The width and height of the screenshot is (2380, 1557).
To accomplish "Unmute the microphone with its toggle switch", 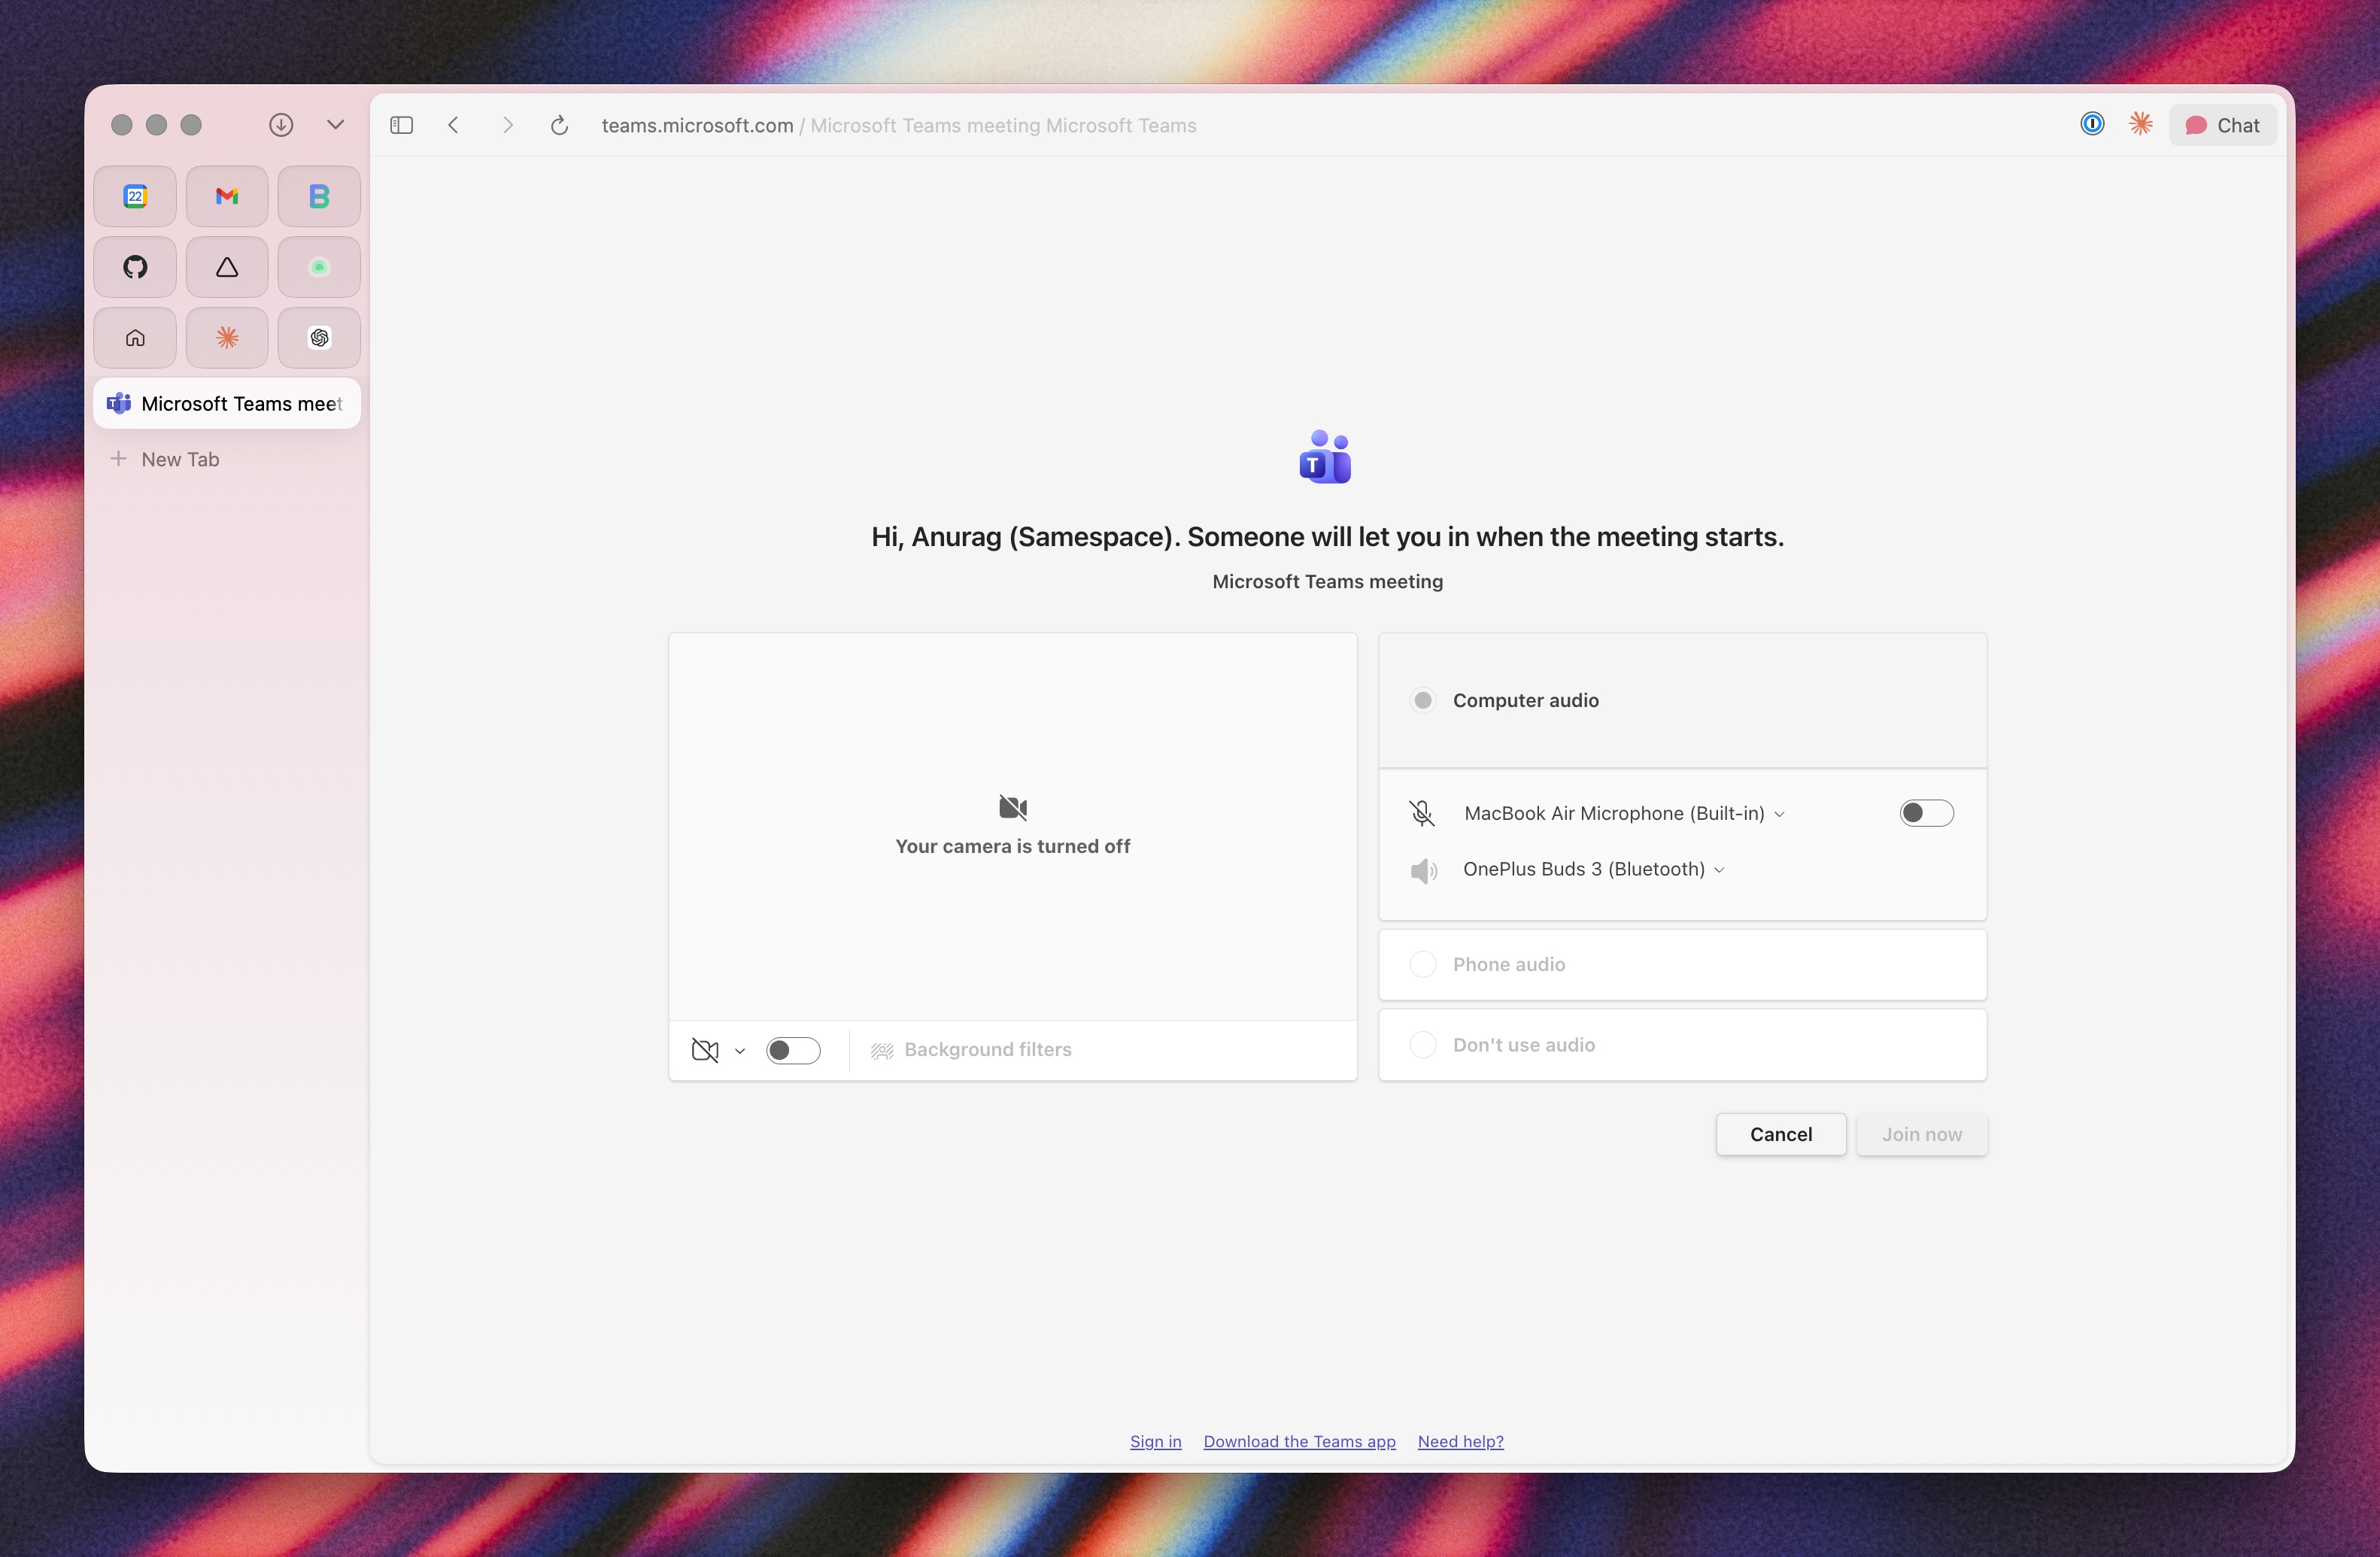I will pos(1926,813).
